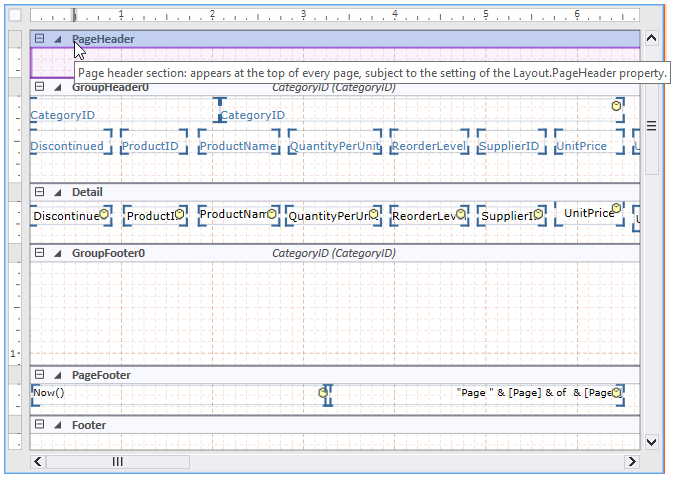Click the smart tag on Detail ProductID field
This screenshot has height=480, width=673.
[x=181, y=213]
